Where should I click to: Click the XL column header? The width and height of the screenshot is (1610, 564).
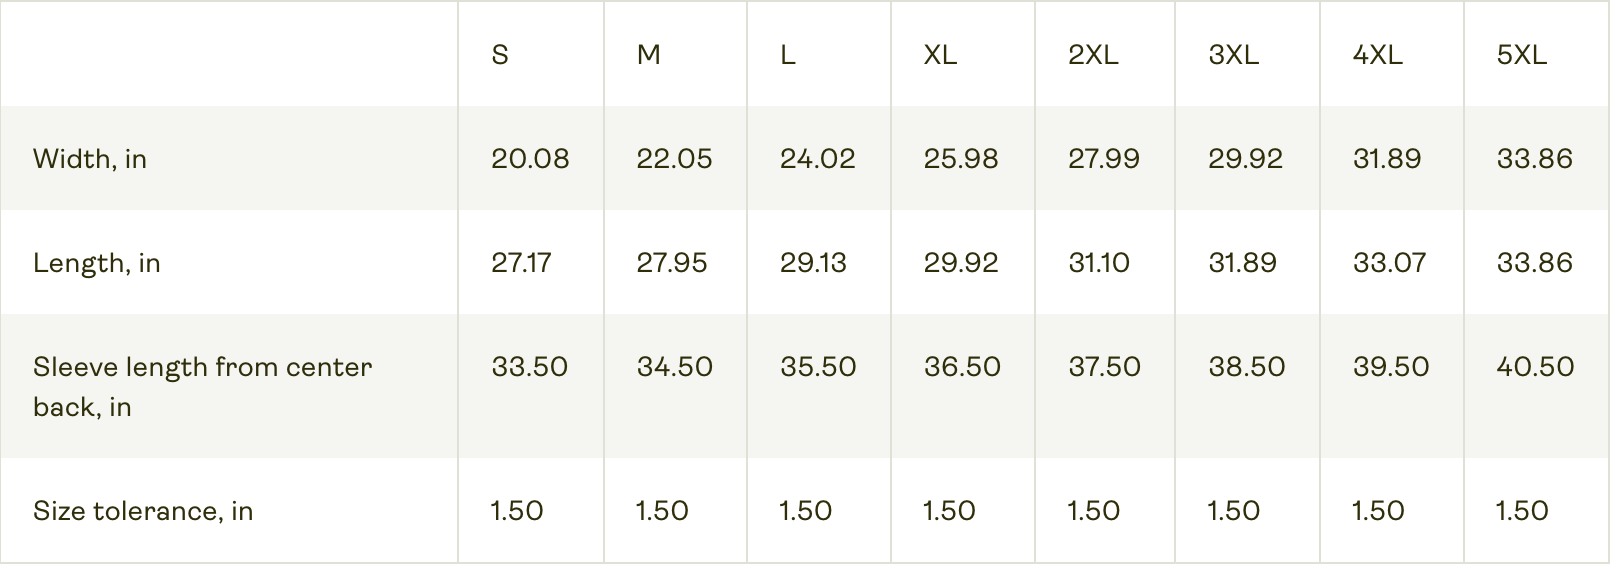click(x=940, y=55)
